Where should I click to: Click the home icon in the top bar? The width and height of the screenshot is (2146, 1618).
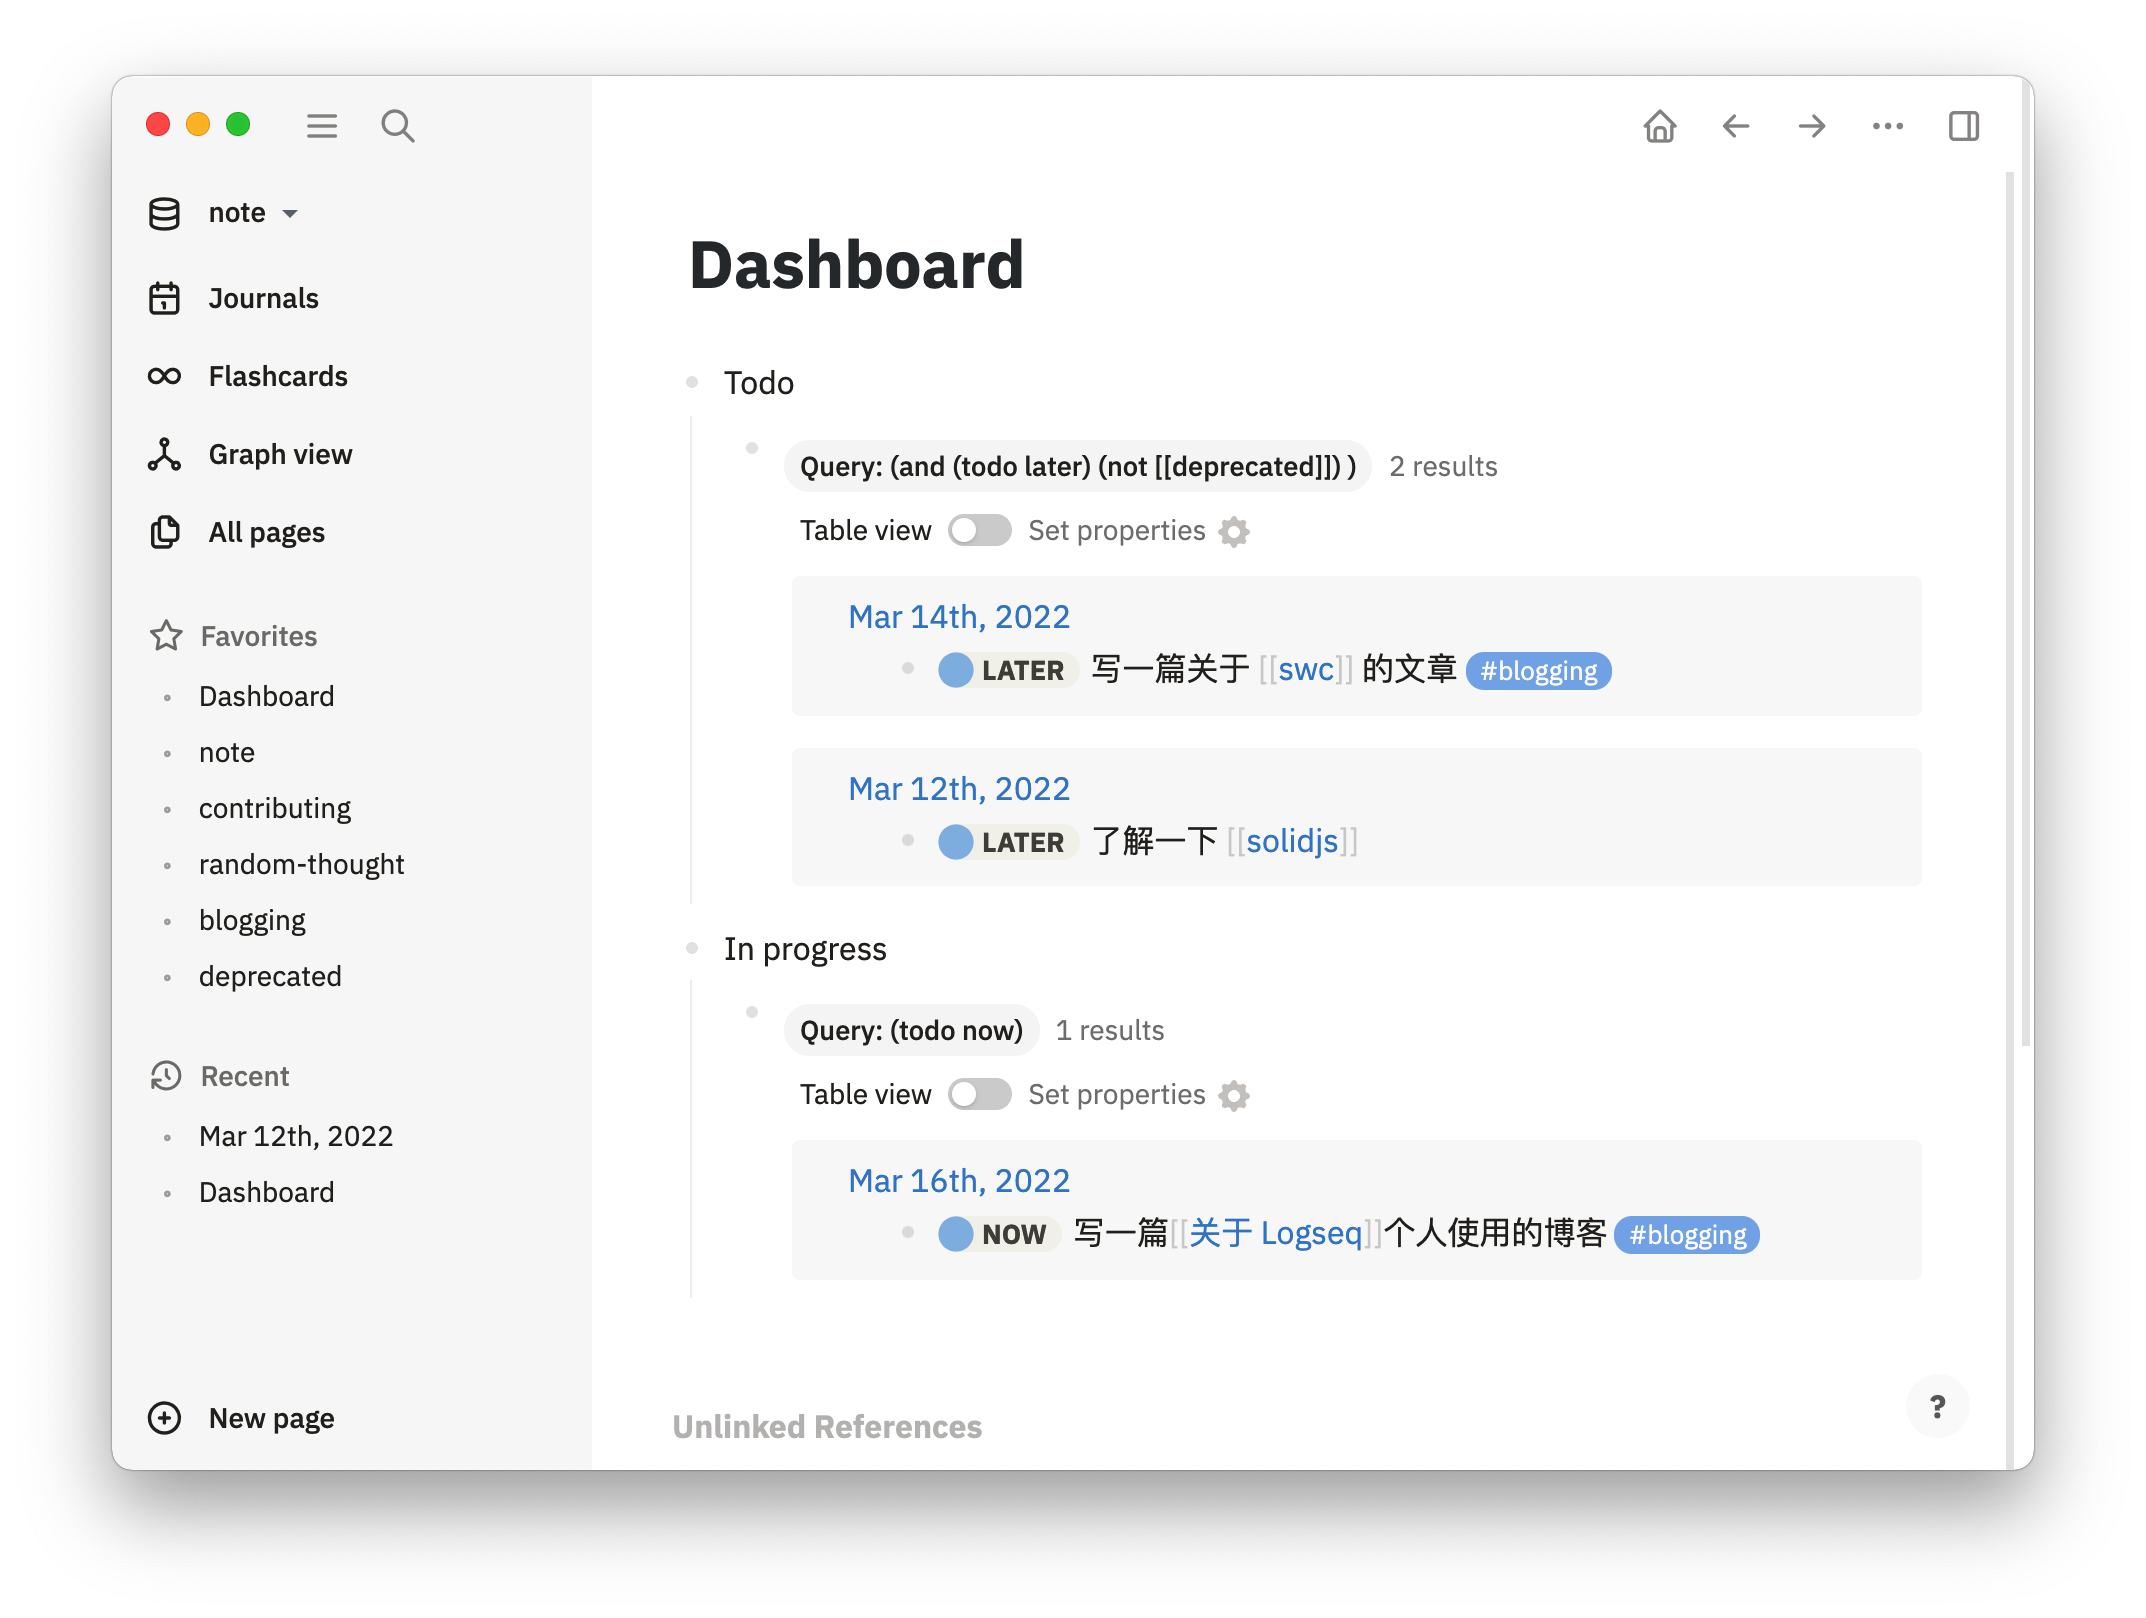1659,126
